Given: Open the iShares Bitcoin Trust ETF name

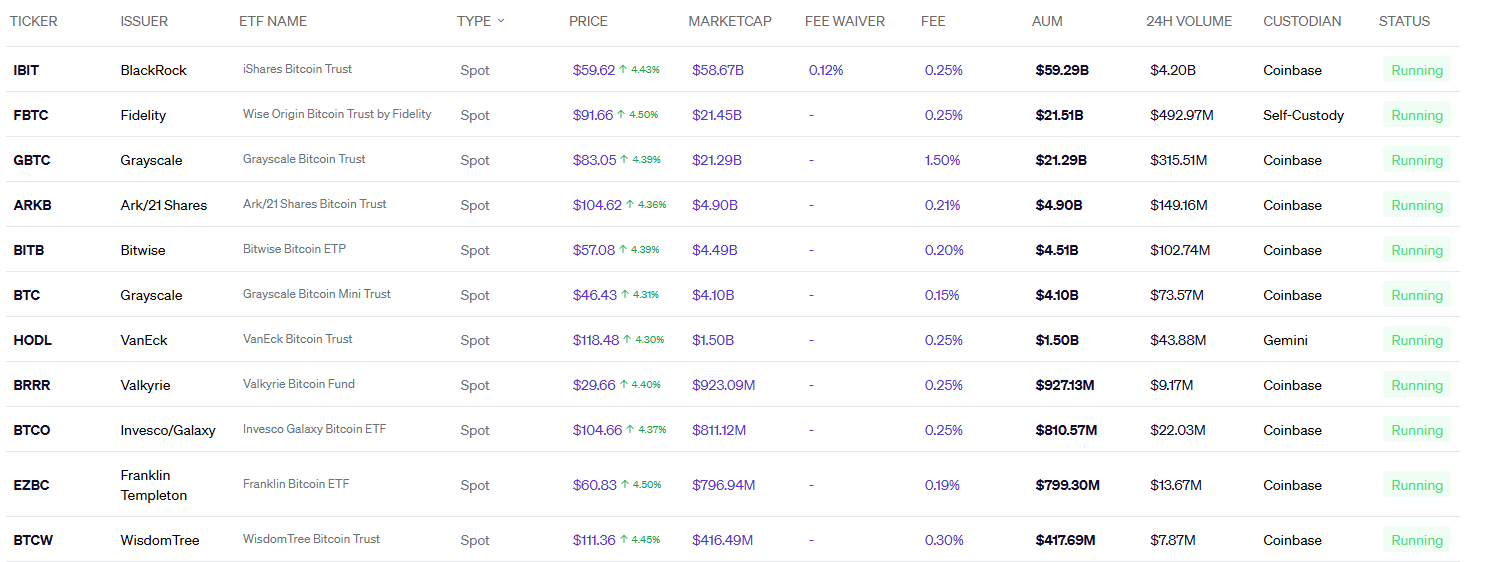Looking at the screenshot, I should pyautogui.click(x=297, y=69).
